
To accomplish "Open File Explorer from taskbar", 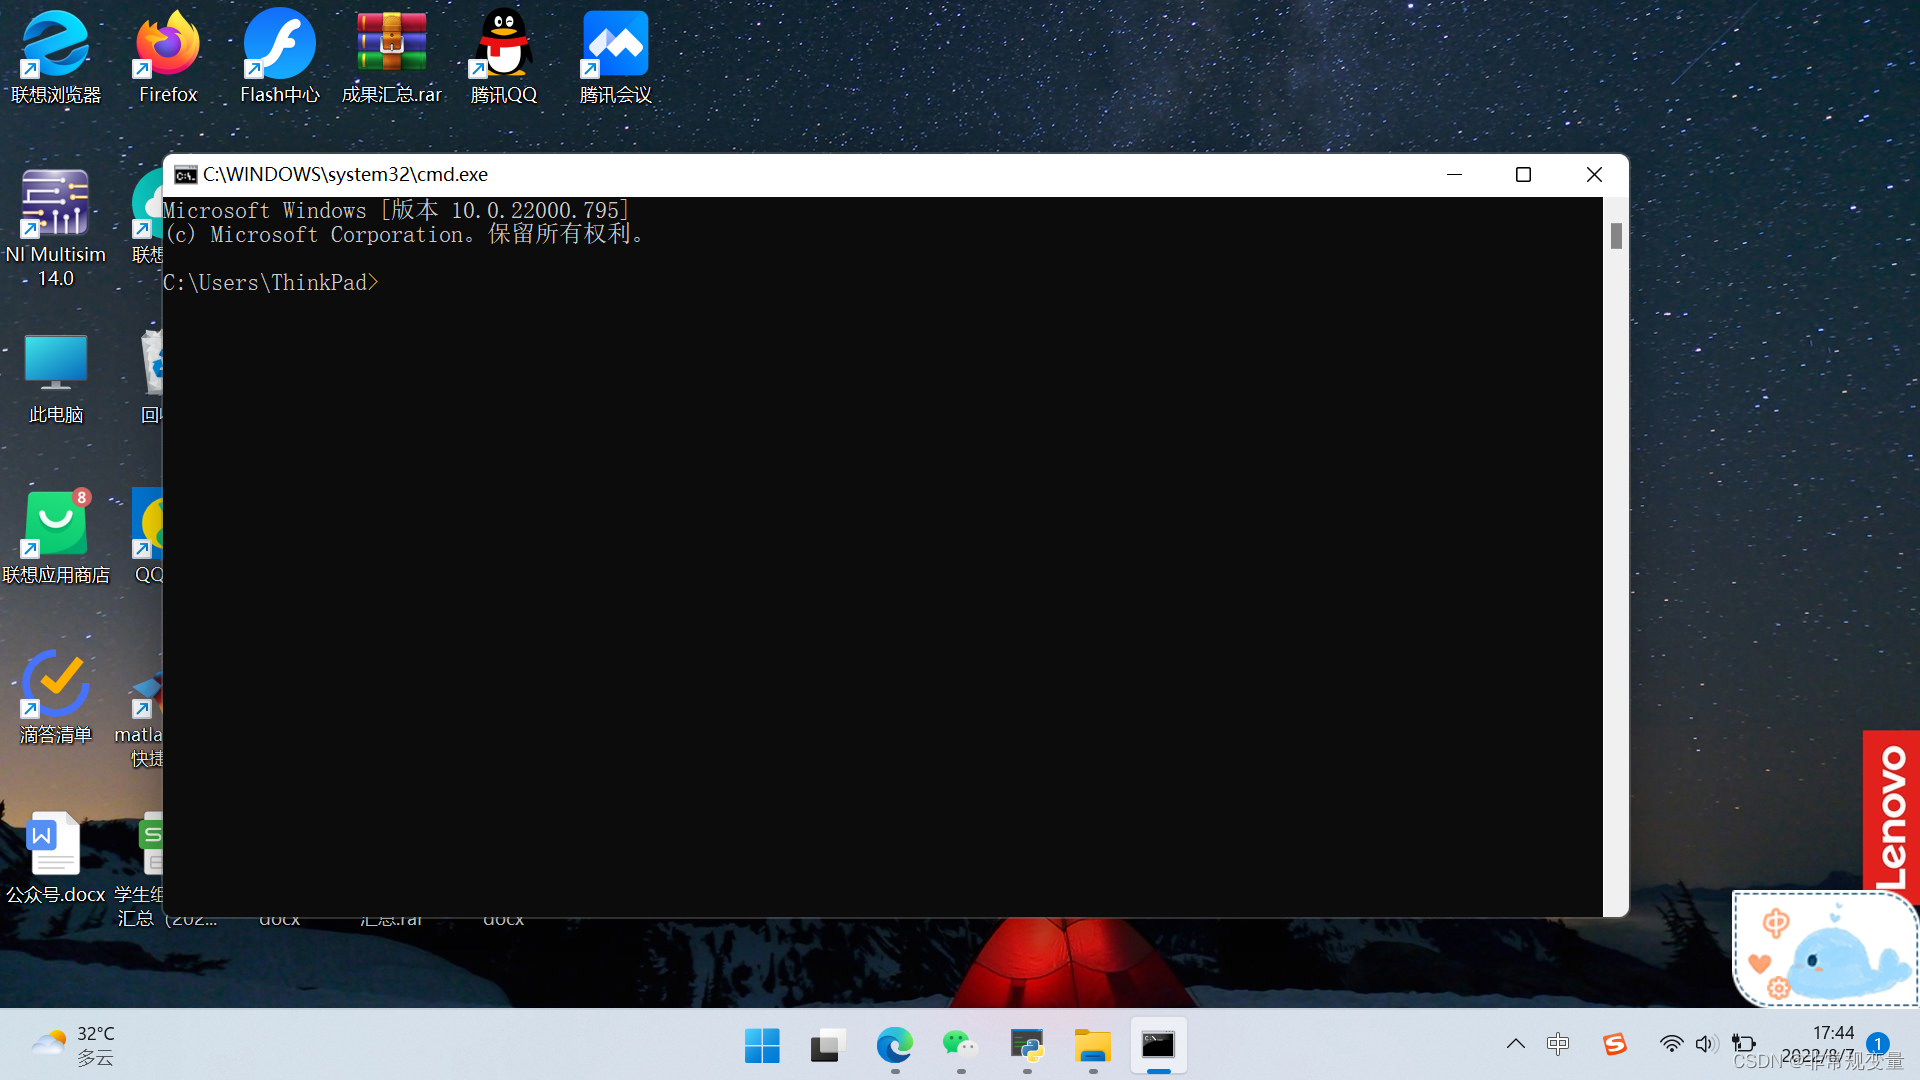I will coord(1092,1044).
